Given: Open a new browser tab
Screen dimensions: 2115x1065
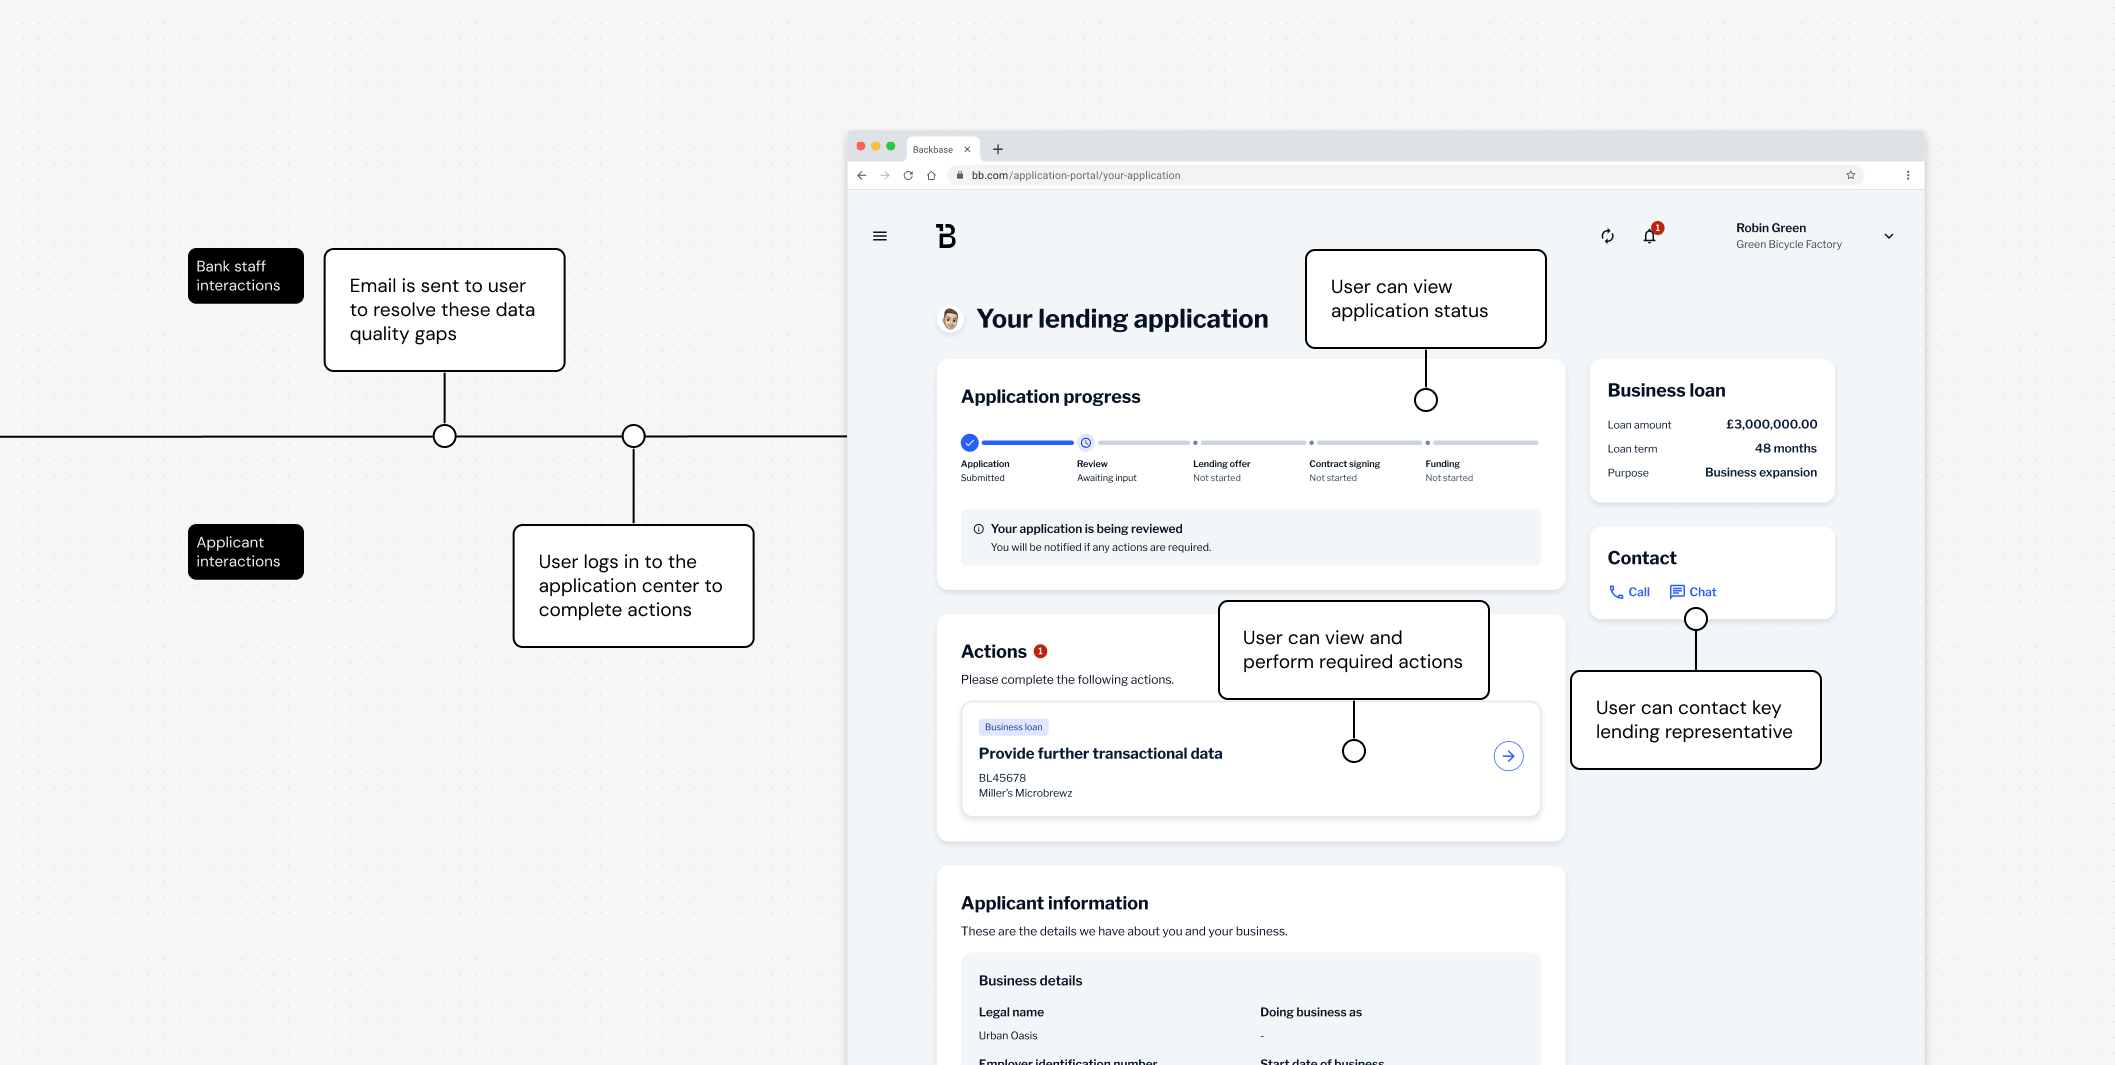Looking at the screenshot, I should click(x=998, y=149).
